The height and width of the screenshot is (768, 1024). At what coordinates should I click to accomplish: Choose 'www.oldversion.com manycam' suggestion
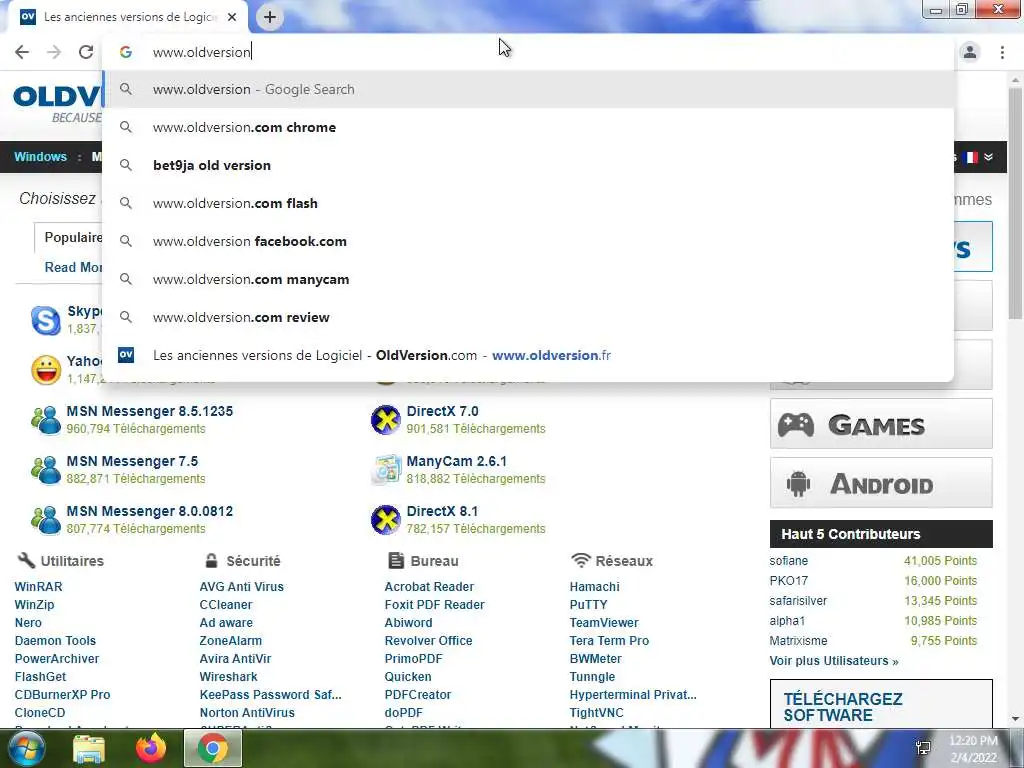[x=528, y=279]
